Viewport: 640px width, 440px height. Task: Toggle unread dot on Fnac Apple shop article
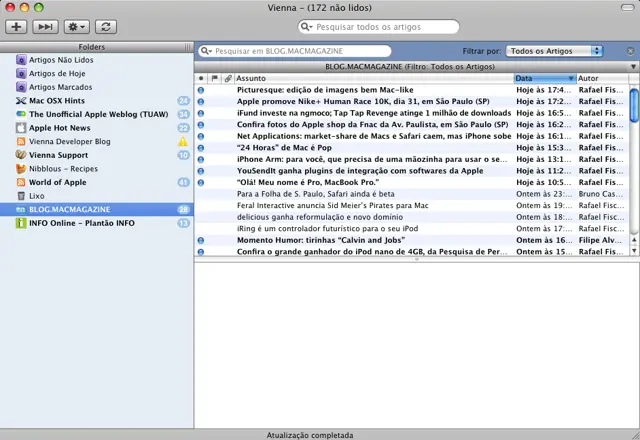coord(201,125)
